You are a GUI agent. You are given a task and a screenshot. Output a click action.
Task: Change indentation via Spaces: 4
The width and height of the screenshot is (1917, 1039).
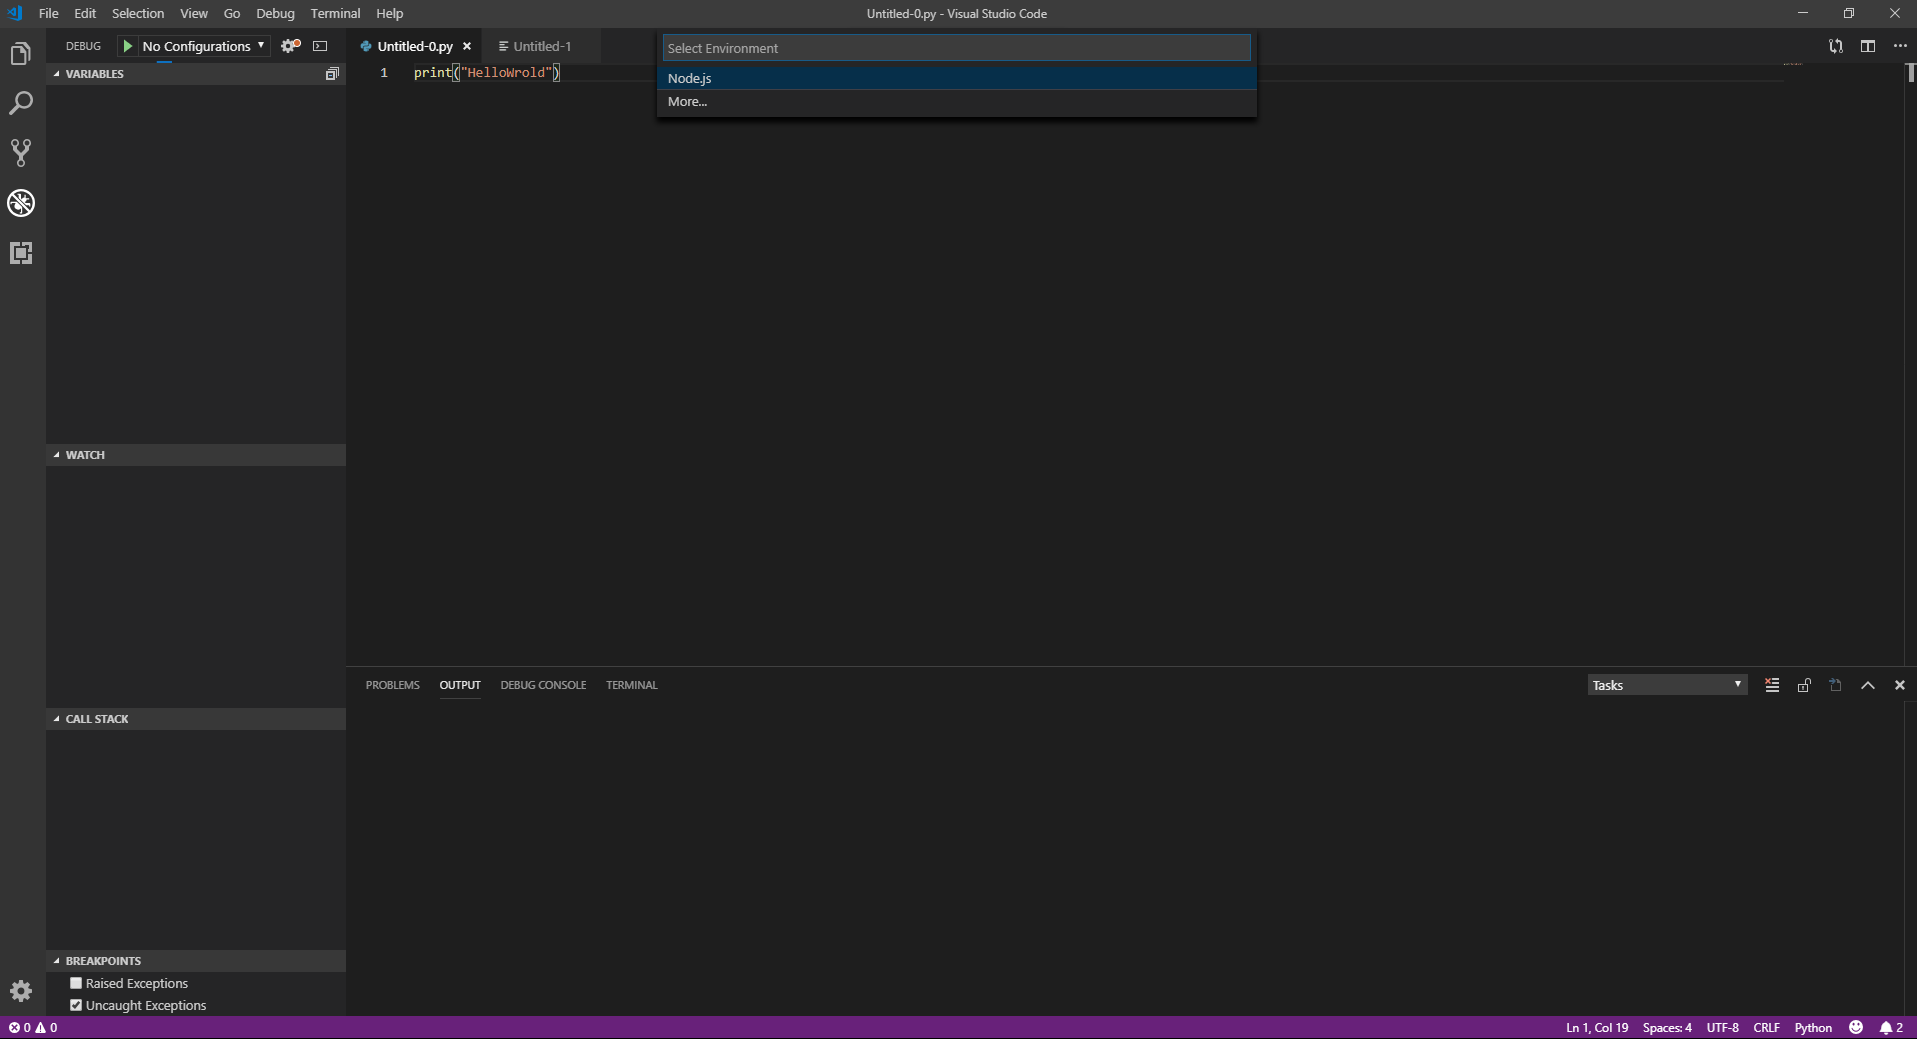click(1667, 1027)
